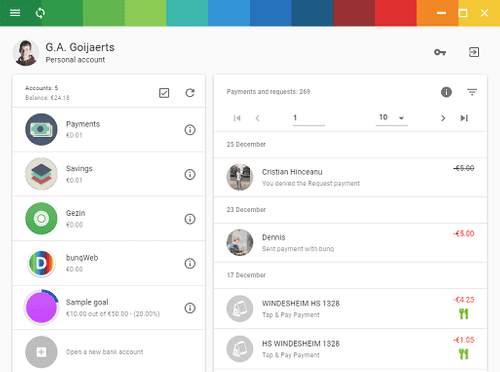
Task: Click the 17 December date header
Action: click(x=246, y=275)
